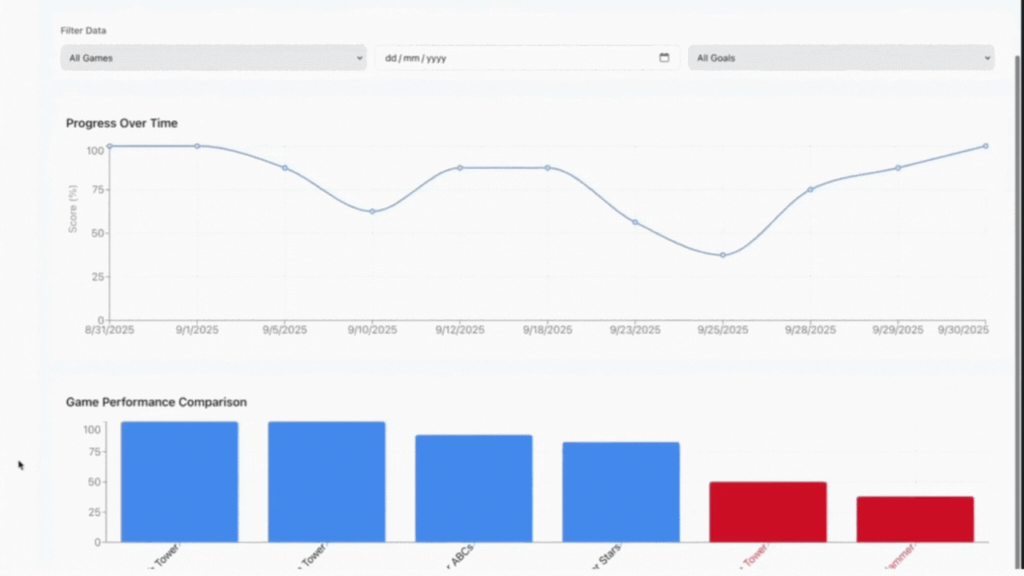Viewport: 1024px width, 576px height.
Task: Click the 9/30/2025 final data point
Action: coord(985,146)
